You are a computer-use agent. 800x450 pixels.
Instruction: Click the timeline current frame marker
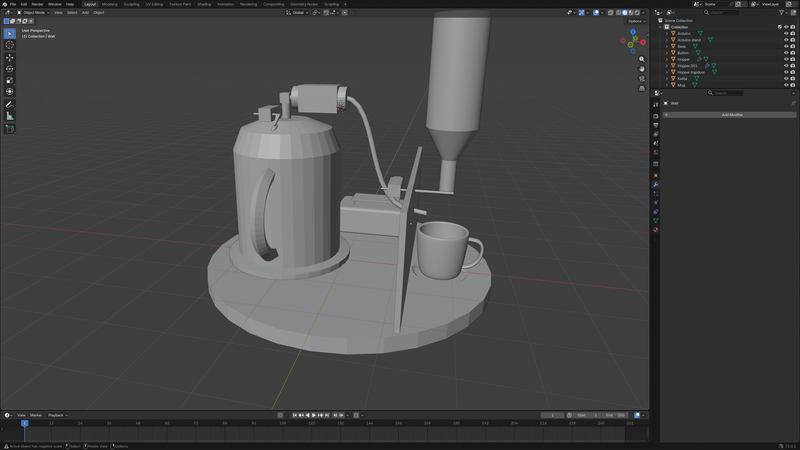(x=25, y=423)
